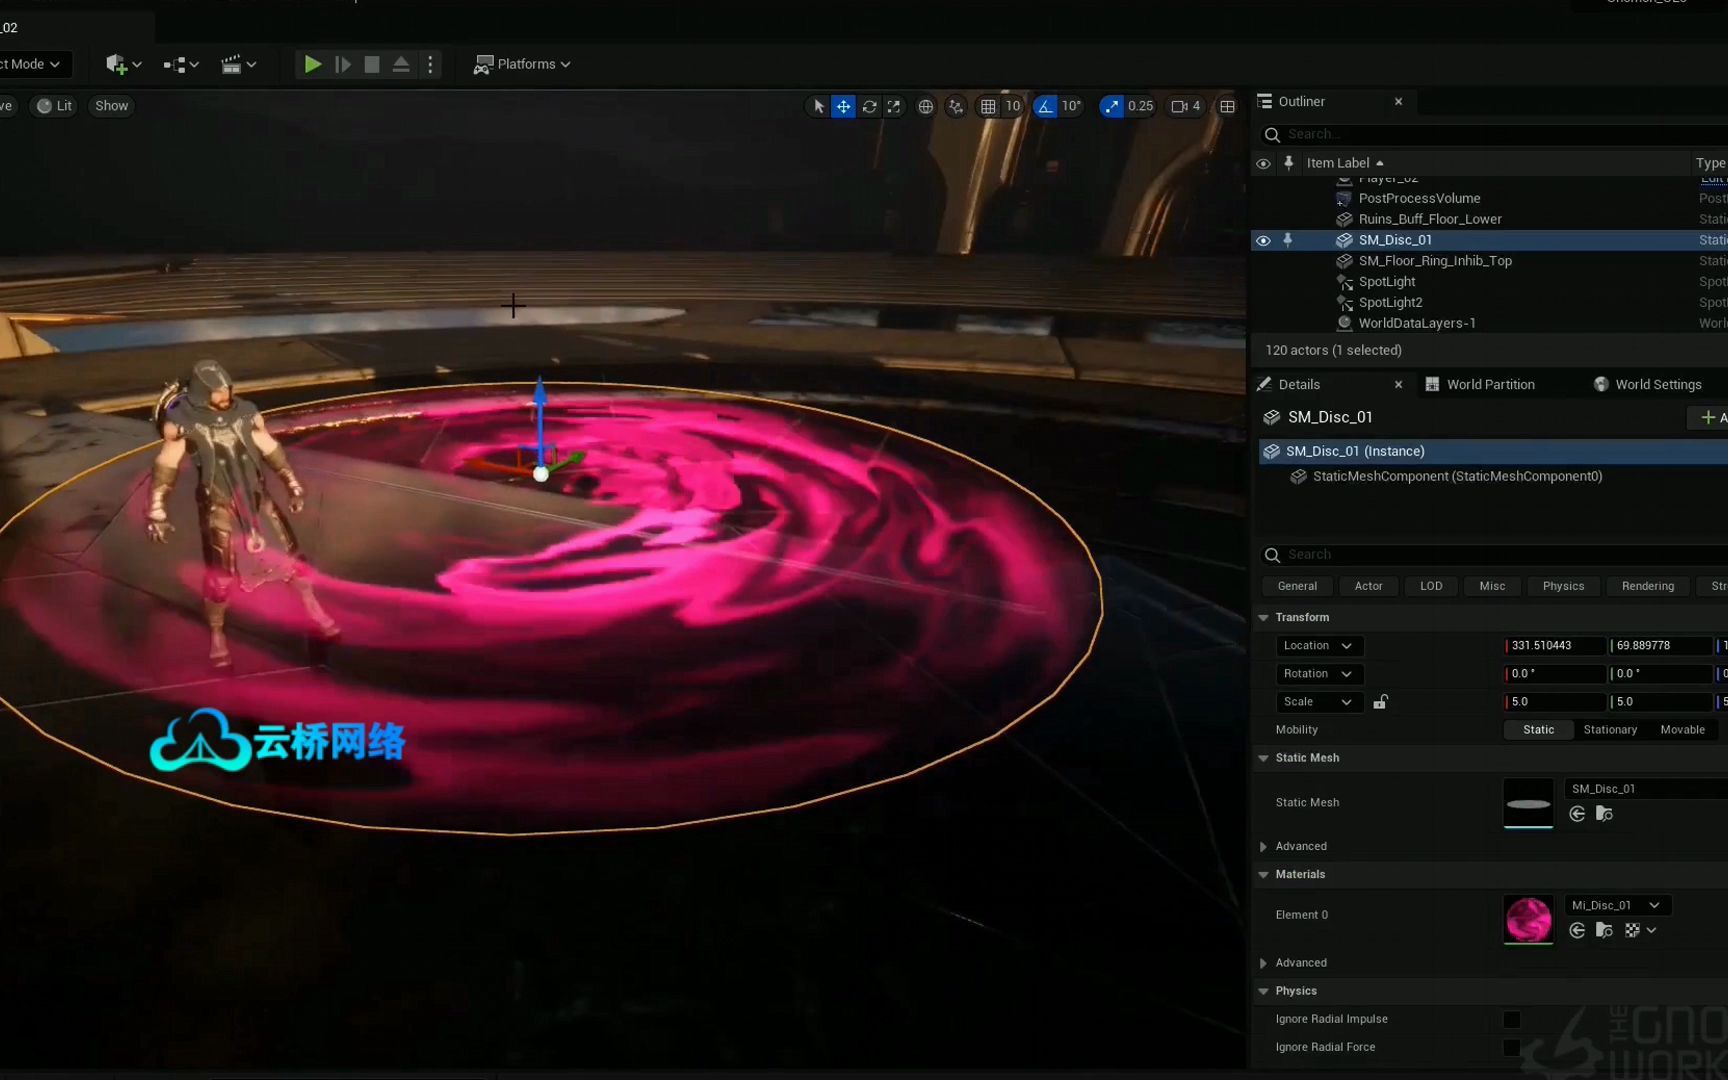
Task: Choose the select objects cursor tool
Action: click(x=818, y=106)
